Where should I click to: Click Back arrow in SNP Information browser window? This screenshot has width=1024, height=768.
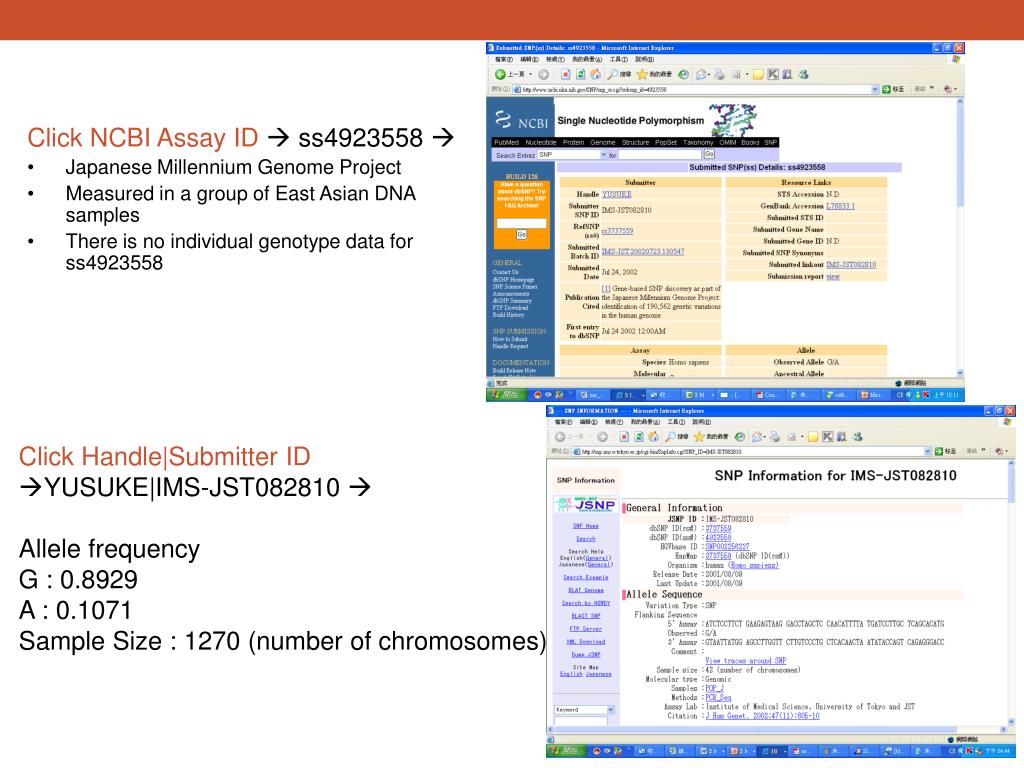coord(560,436)
